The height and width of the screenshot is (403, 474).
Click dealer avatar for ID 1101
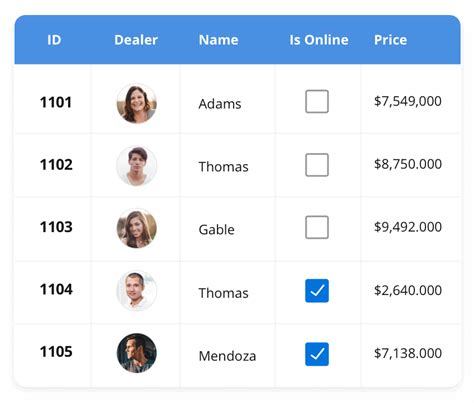(x=137, y=103)
